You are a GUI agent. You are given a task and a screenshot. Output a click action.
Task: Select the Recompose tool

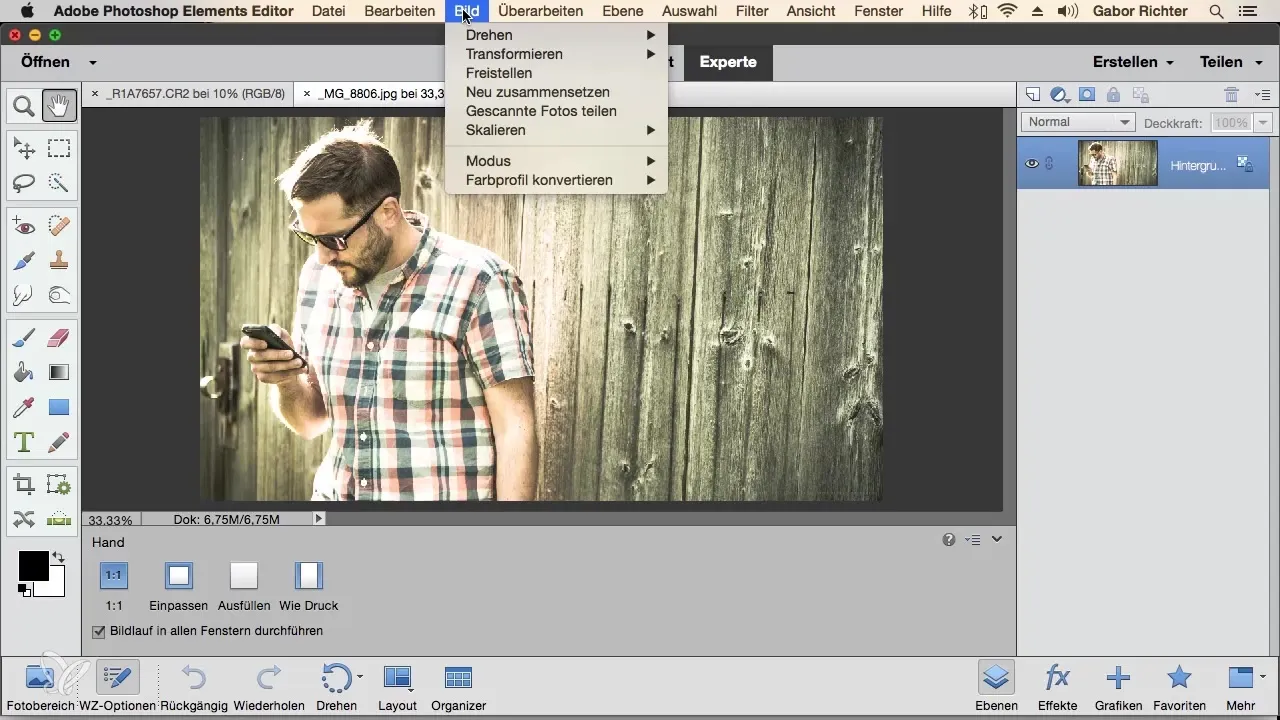point(59,485)
